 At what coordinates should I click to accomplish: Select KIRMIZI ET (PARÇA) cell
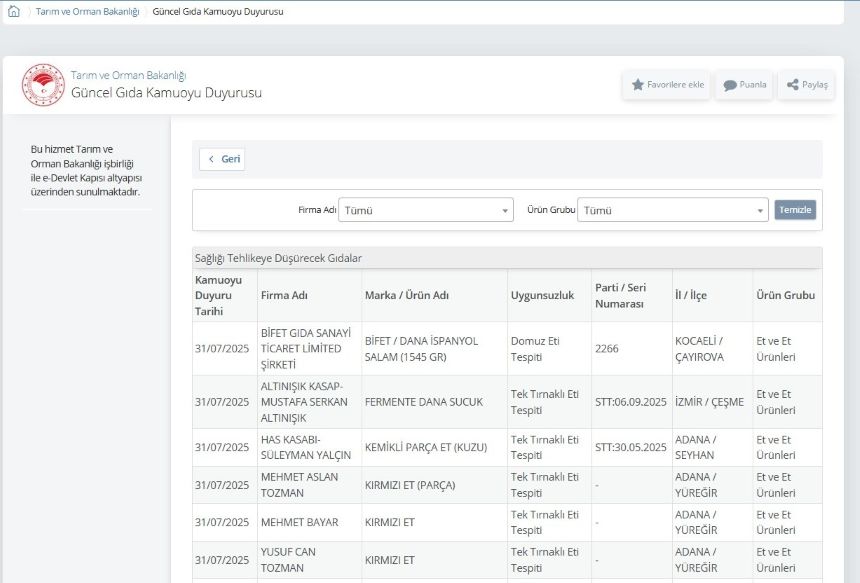point(434,485)
